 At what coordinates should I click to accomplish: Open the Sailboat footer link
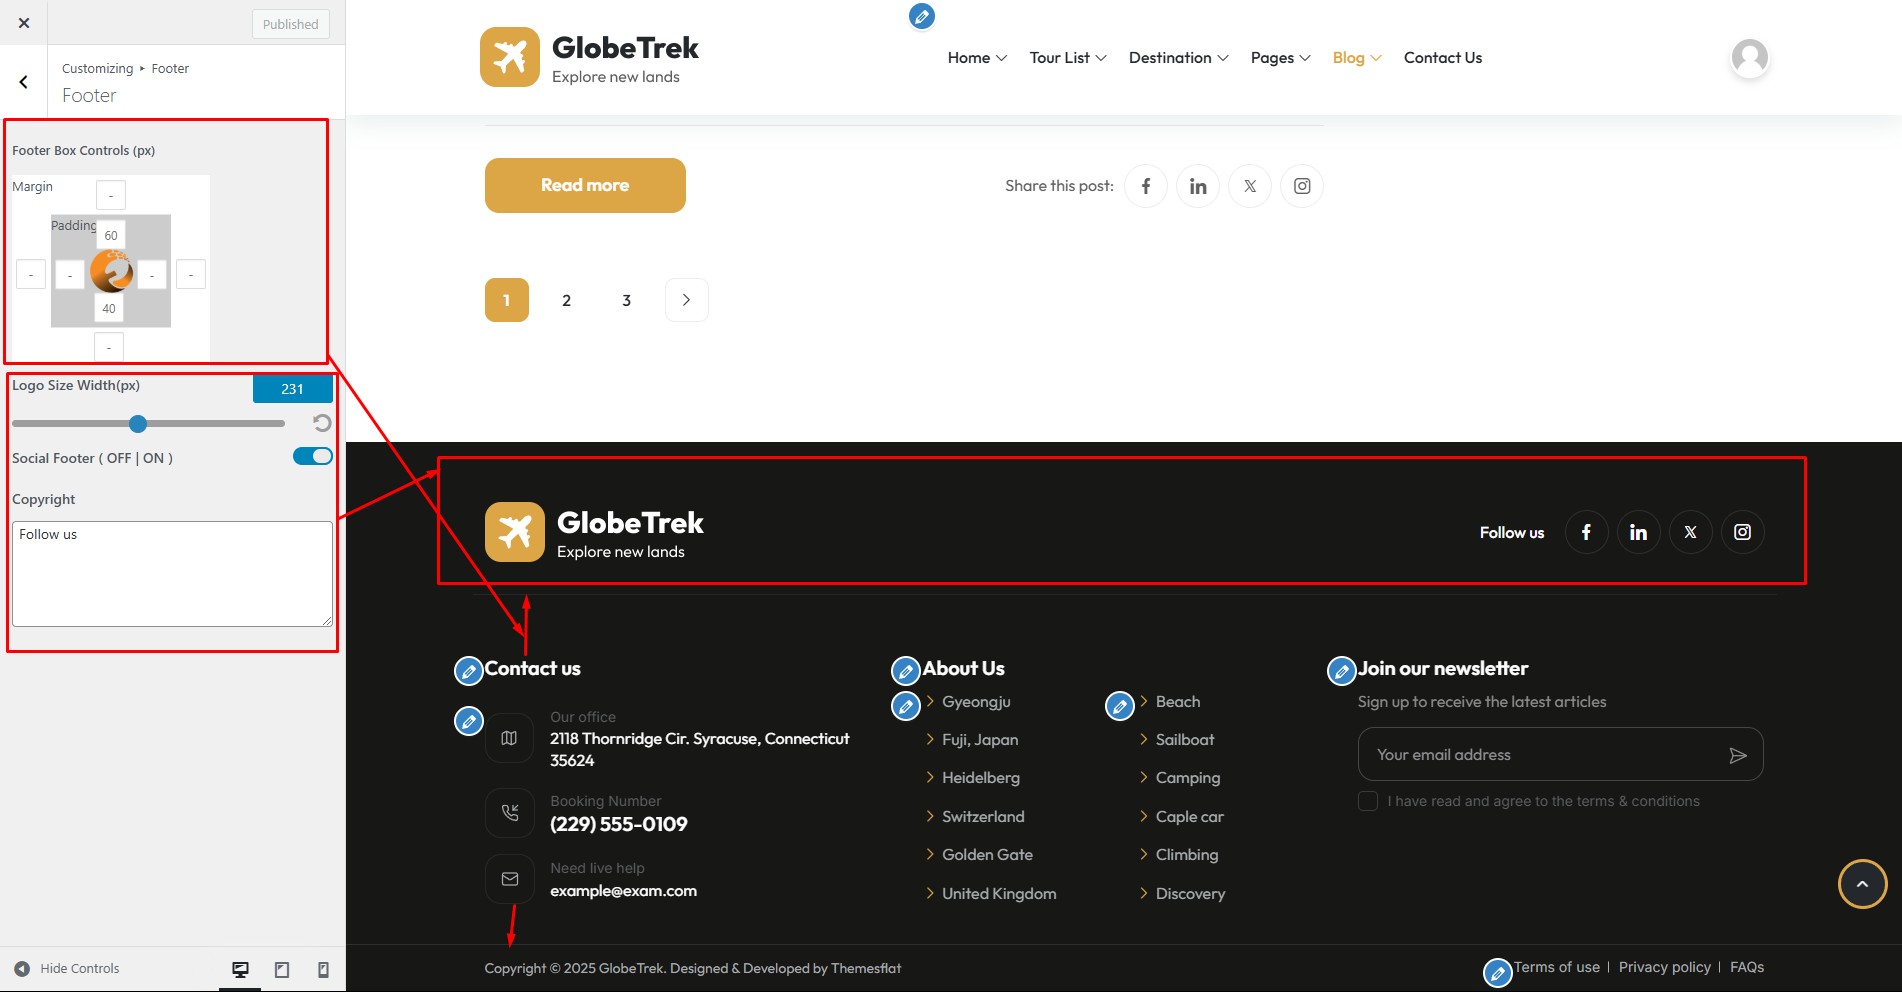point(1185,740)
